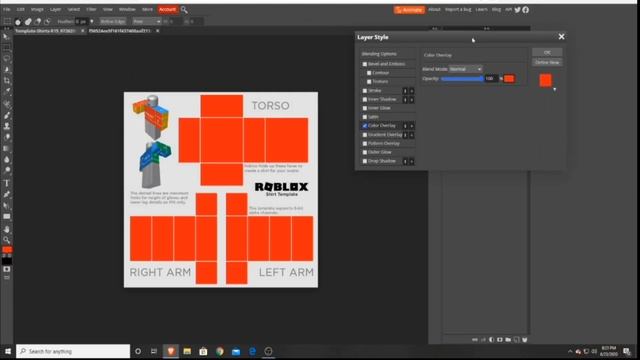
Task: Select the Eyedropper tool
Action: tap(7, 91)
